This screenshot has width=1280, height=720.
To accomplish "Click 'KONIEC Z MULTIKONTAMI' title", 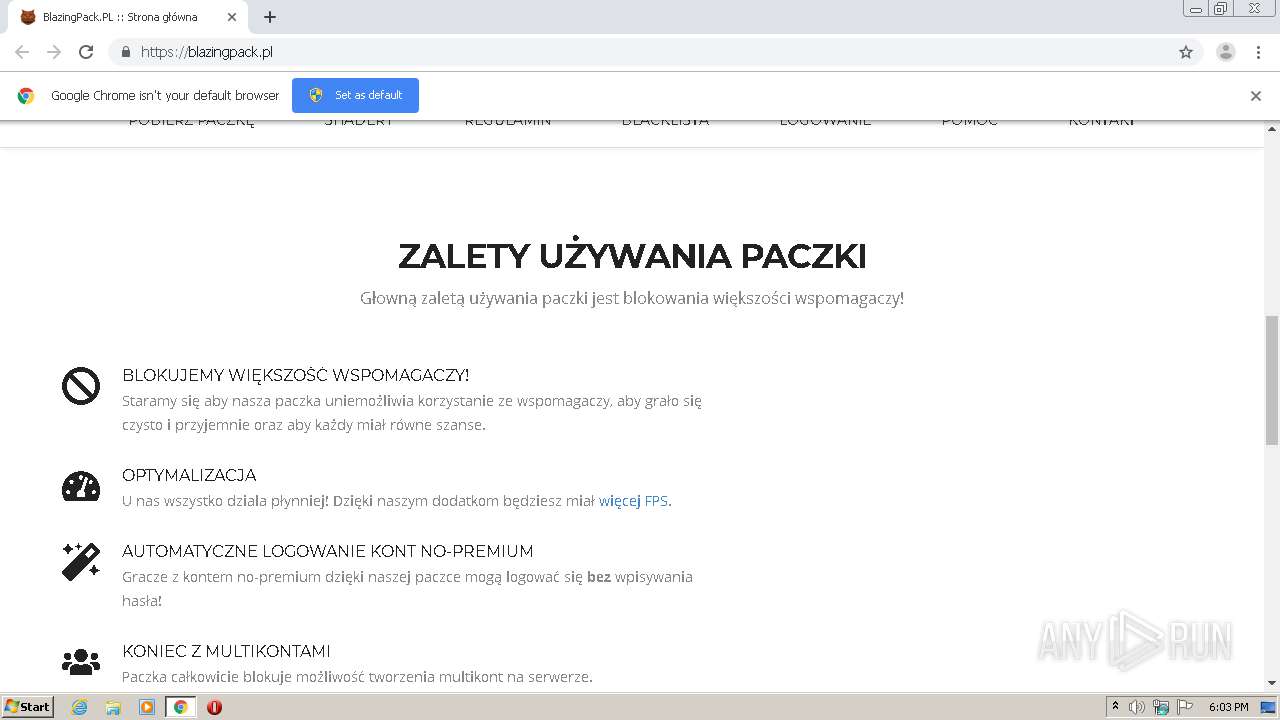I will click(226, 651).
